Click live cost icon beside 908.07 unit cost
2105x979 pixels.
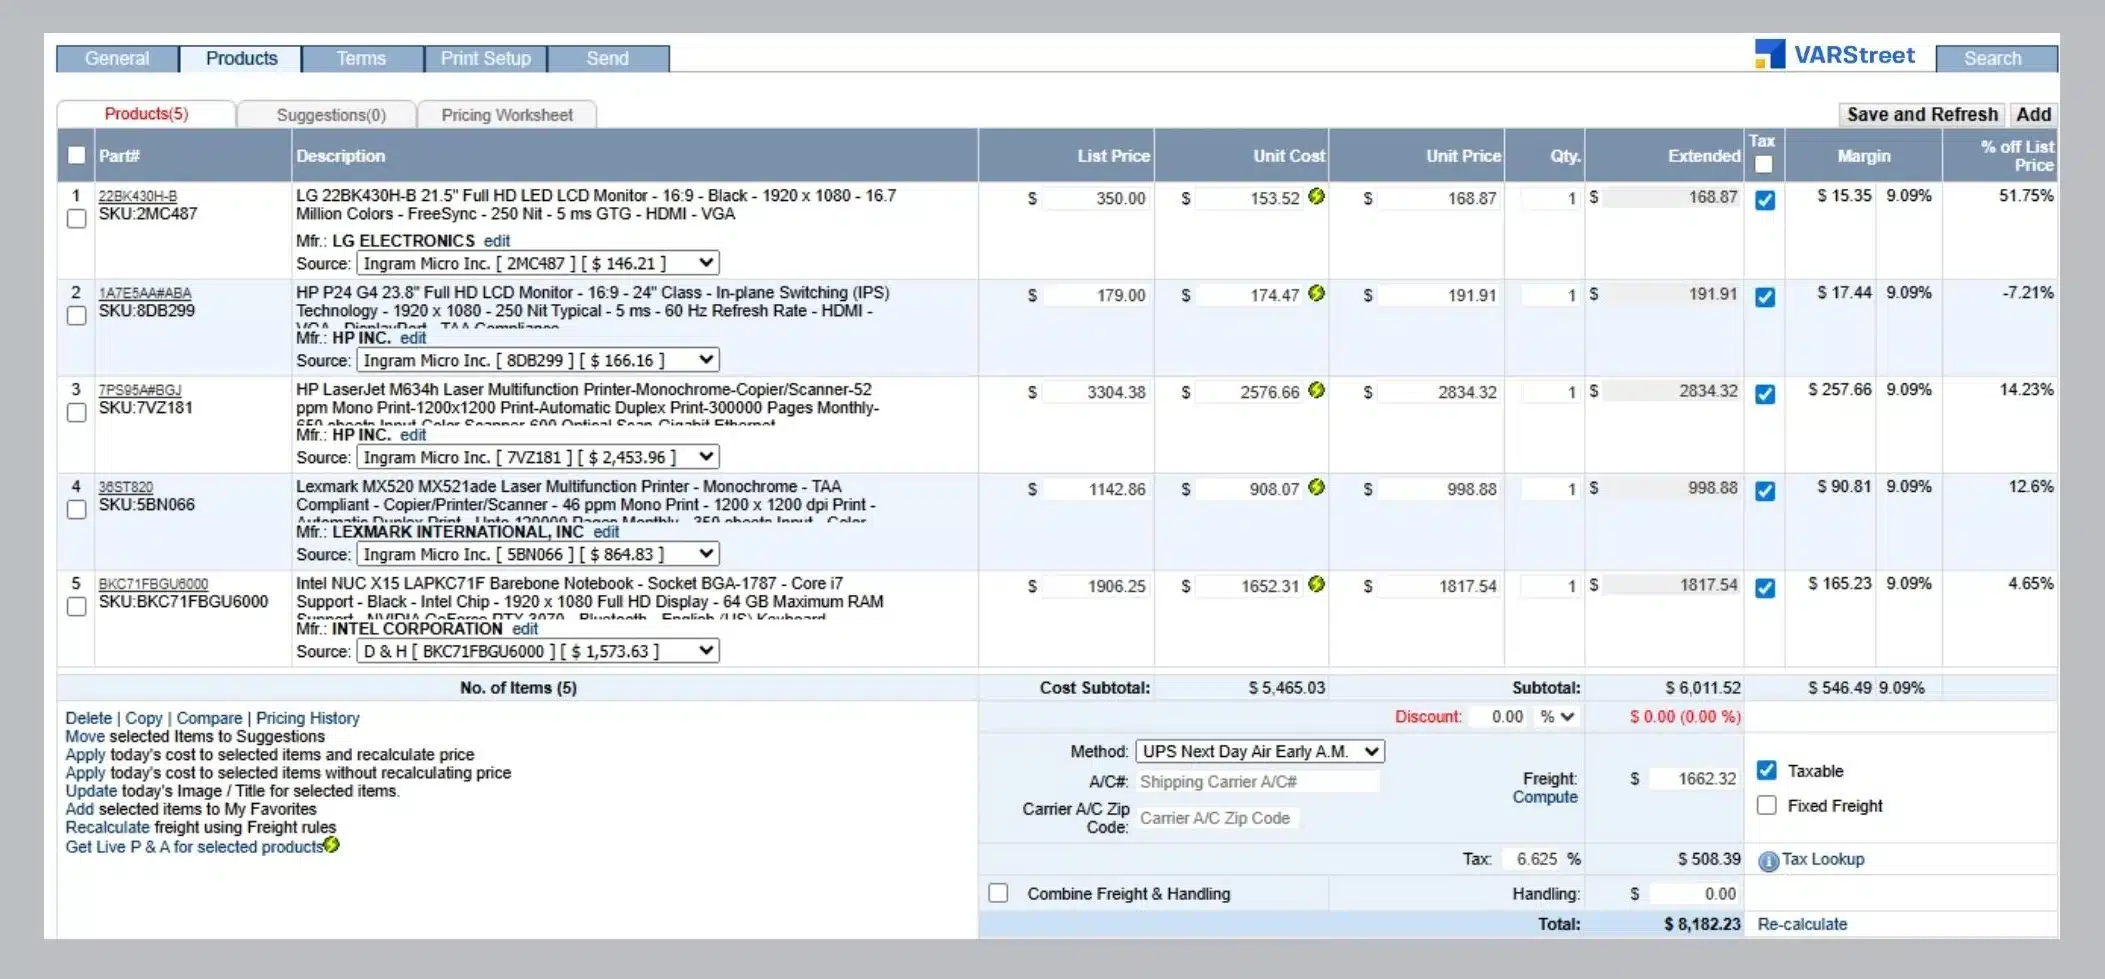pyautogui.click(x=1316, y=487)
